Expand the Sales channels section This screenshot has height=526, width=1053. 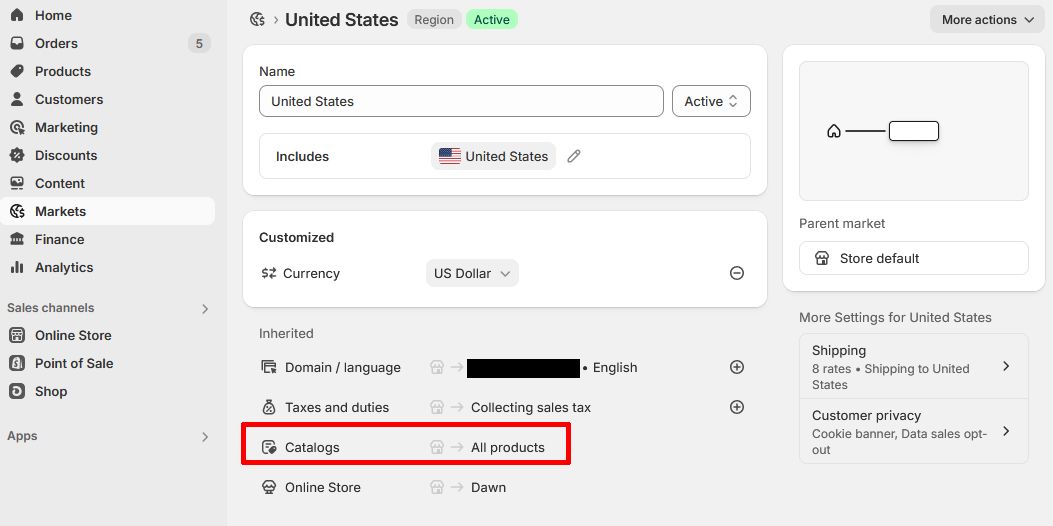[205, 308]
